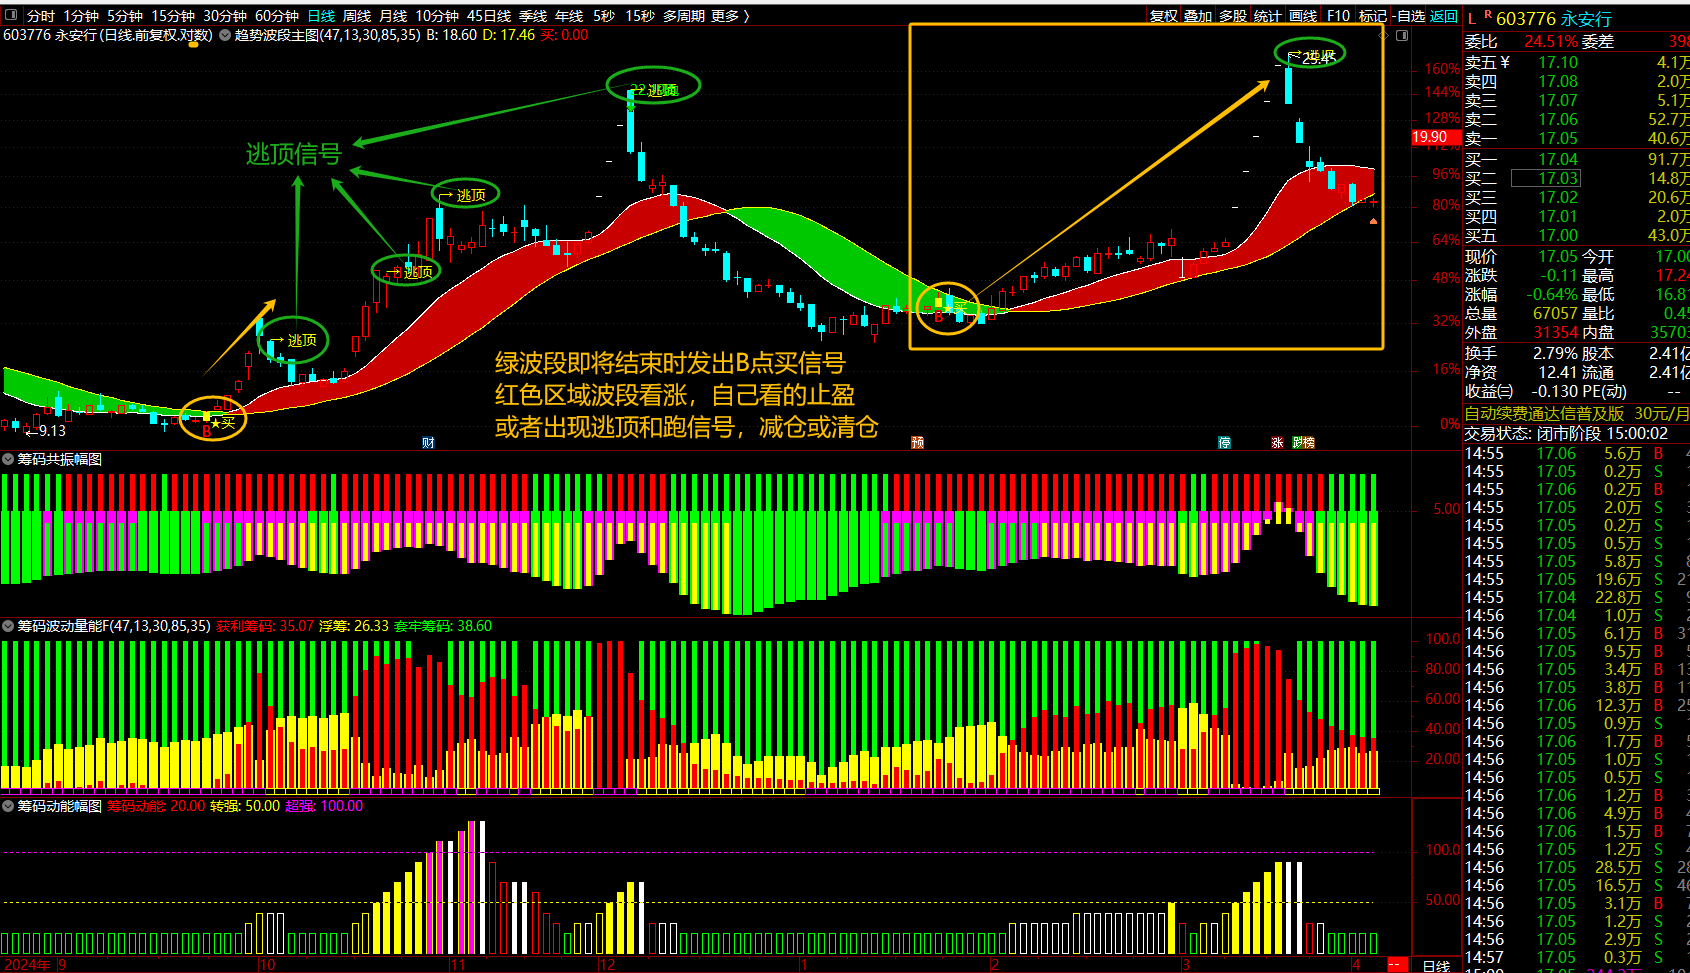The height and width of the screenshot is (973, 1690).
Task: Click chart title 603776 永安行(日线.前复权.对数)
Action: (x=107, y=35)
